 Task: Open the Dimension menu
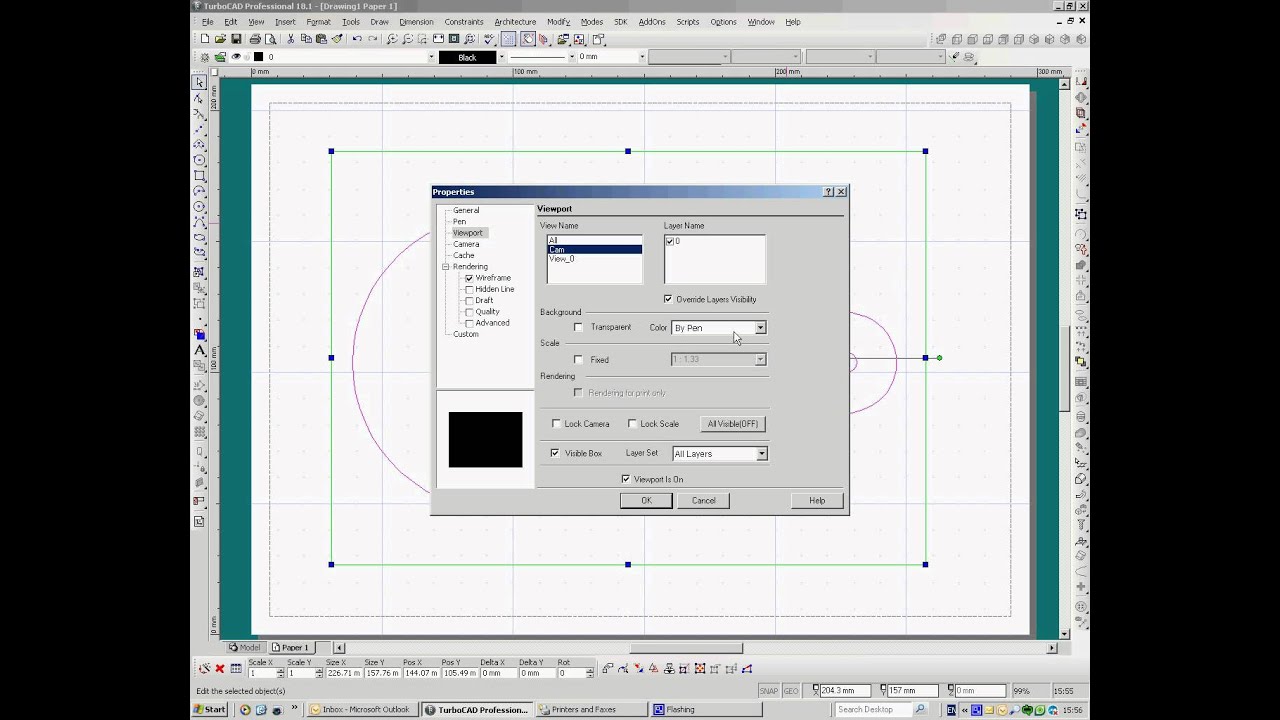[x=416, y=22]
